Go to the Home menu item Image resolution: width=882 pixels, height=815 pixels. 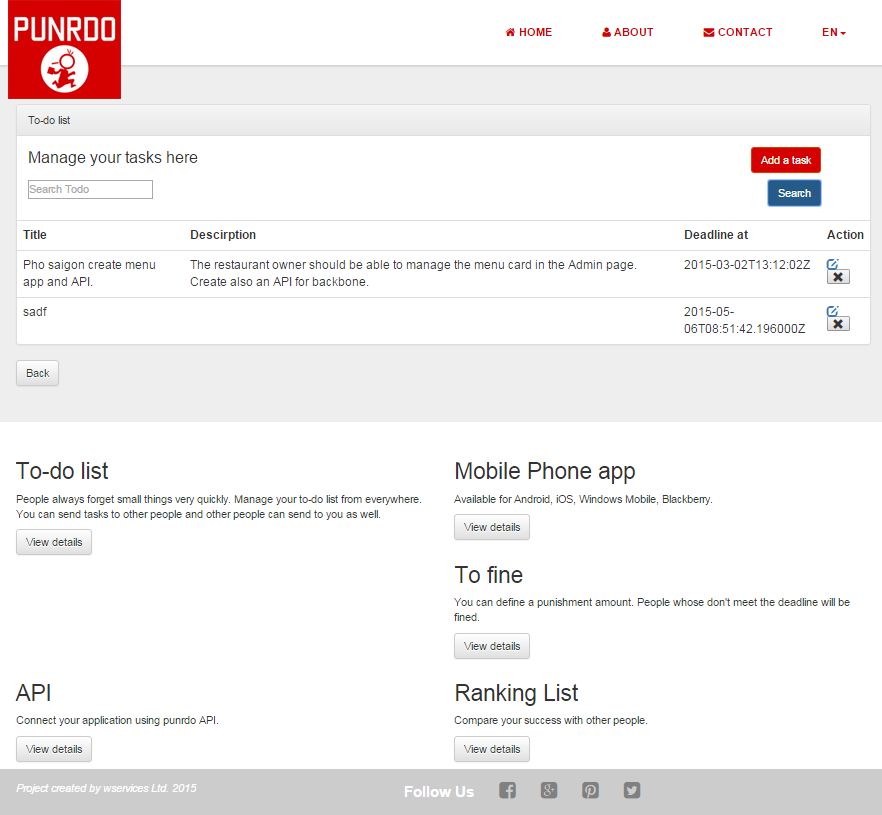[529, 32]
